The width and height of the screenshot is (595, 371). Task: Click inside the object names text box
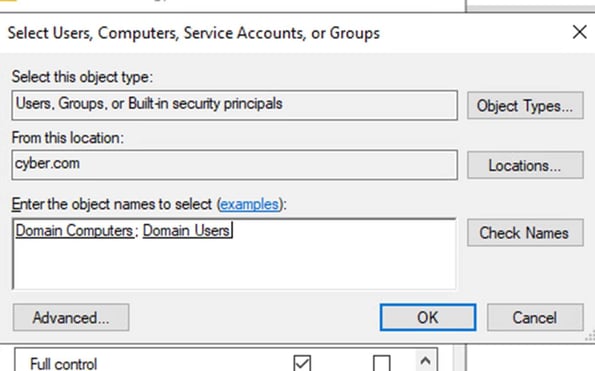(x=234, y=254)
